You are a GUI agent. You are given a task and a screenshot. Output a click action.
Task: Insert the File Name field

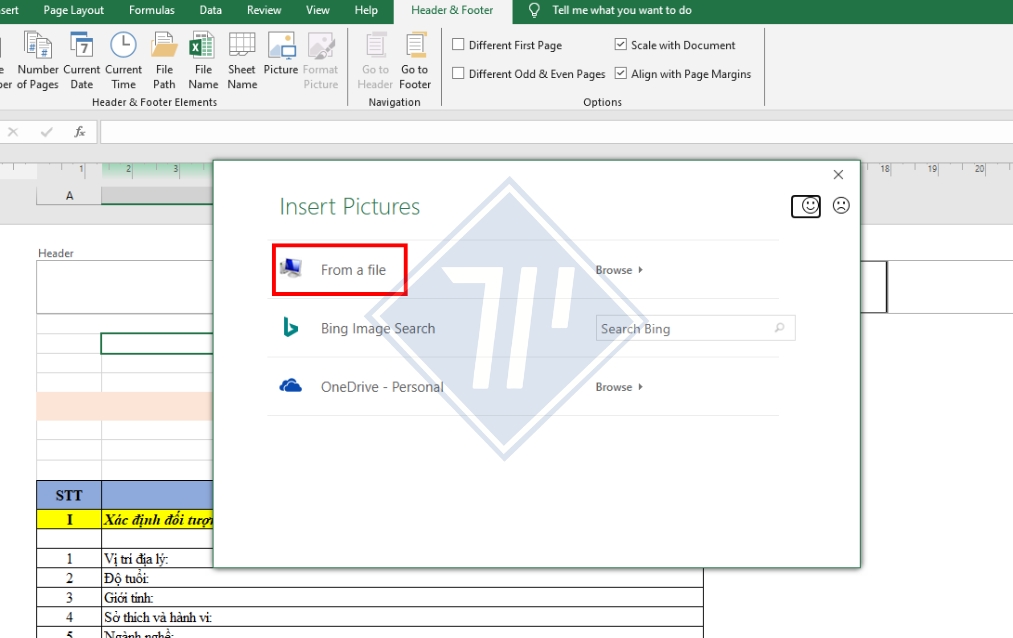point(203,60)
